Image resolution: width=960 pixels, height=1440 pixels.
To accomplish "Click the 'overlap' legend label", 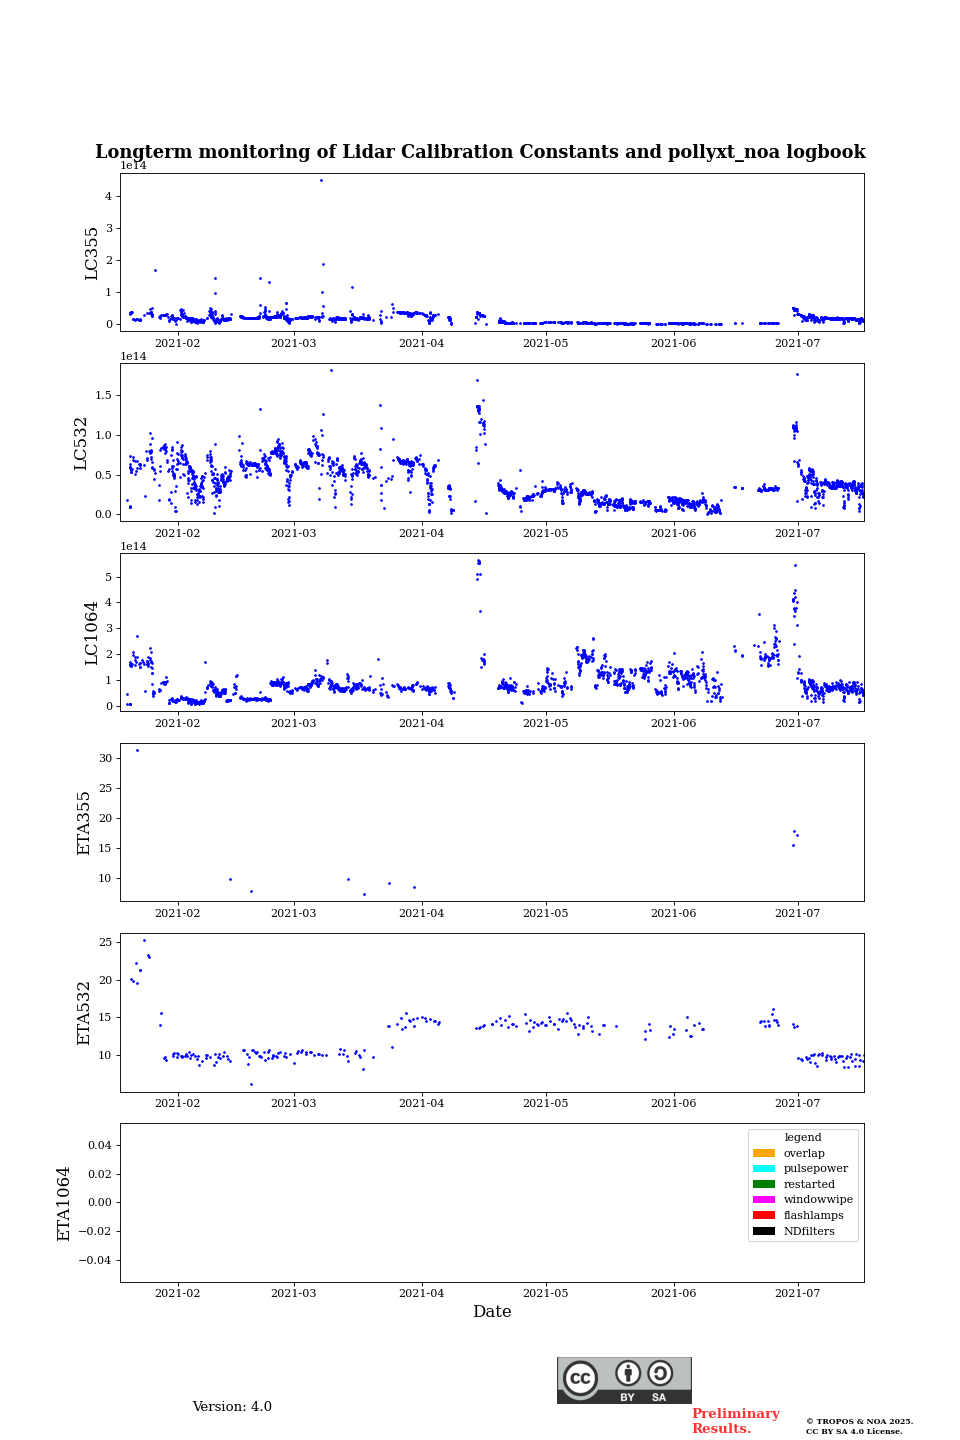I will click(x=804, y=1153).
